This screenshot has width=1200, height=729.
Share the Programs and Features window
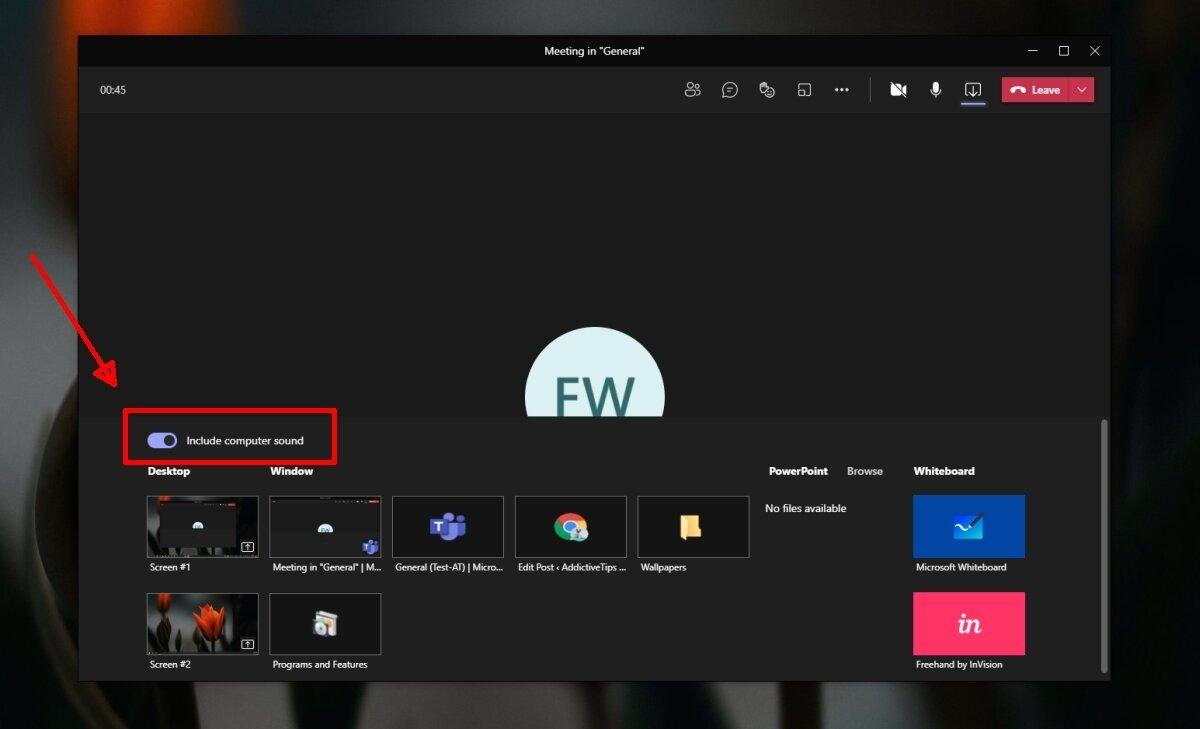[x=325, y=622]
